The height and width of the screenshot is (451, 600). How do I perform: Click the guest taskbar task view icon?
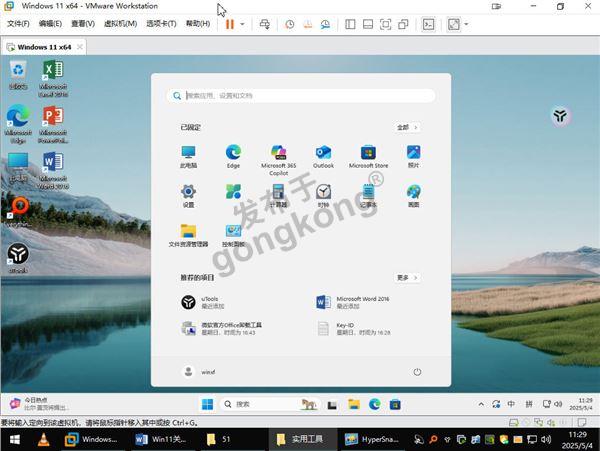332,405
